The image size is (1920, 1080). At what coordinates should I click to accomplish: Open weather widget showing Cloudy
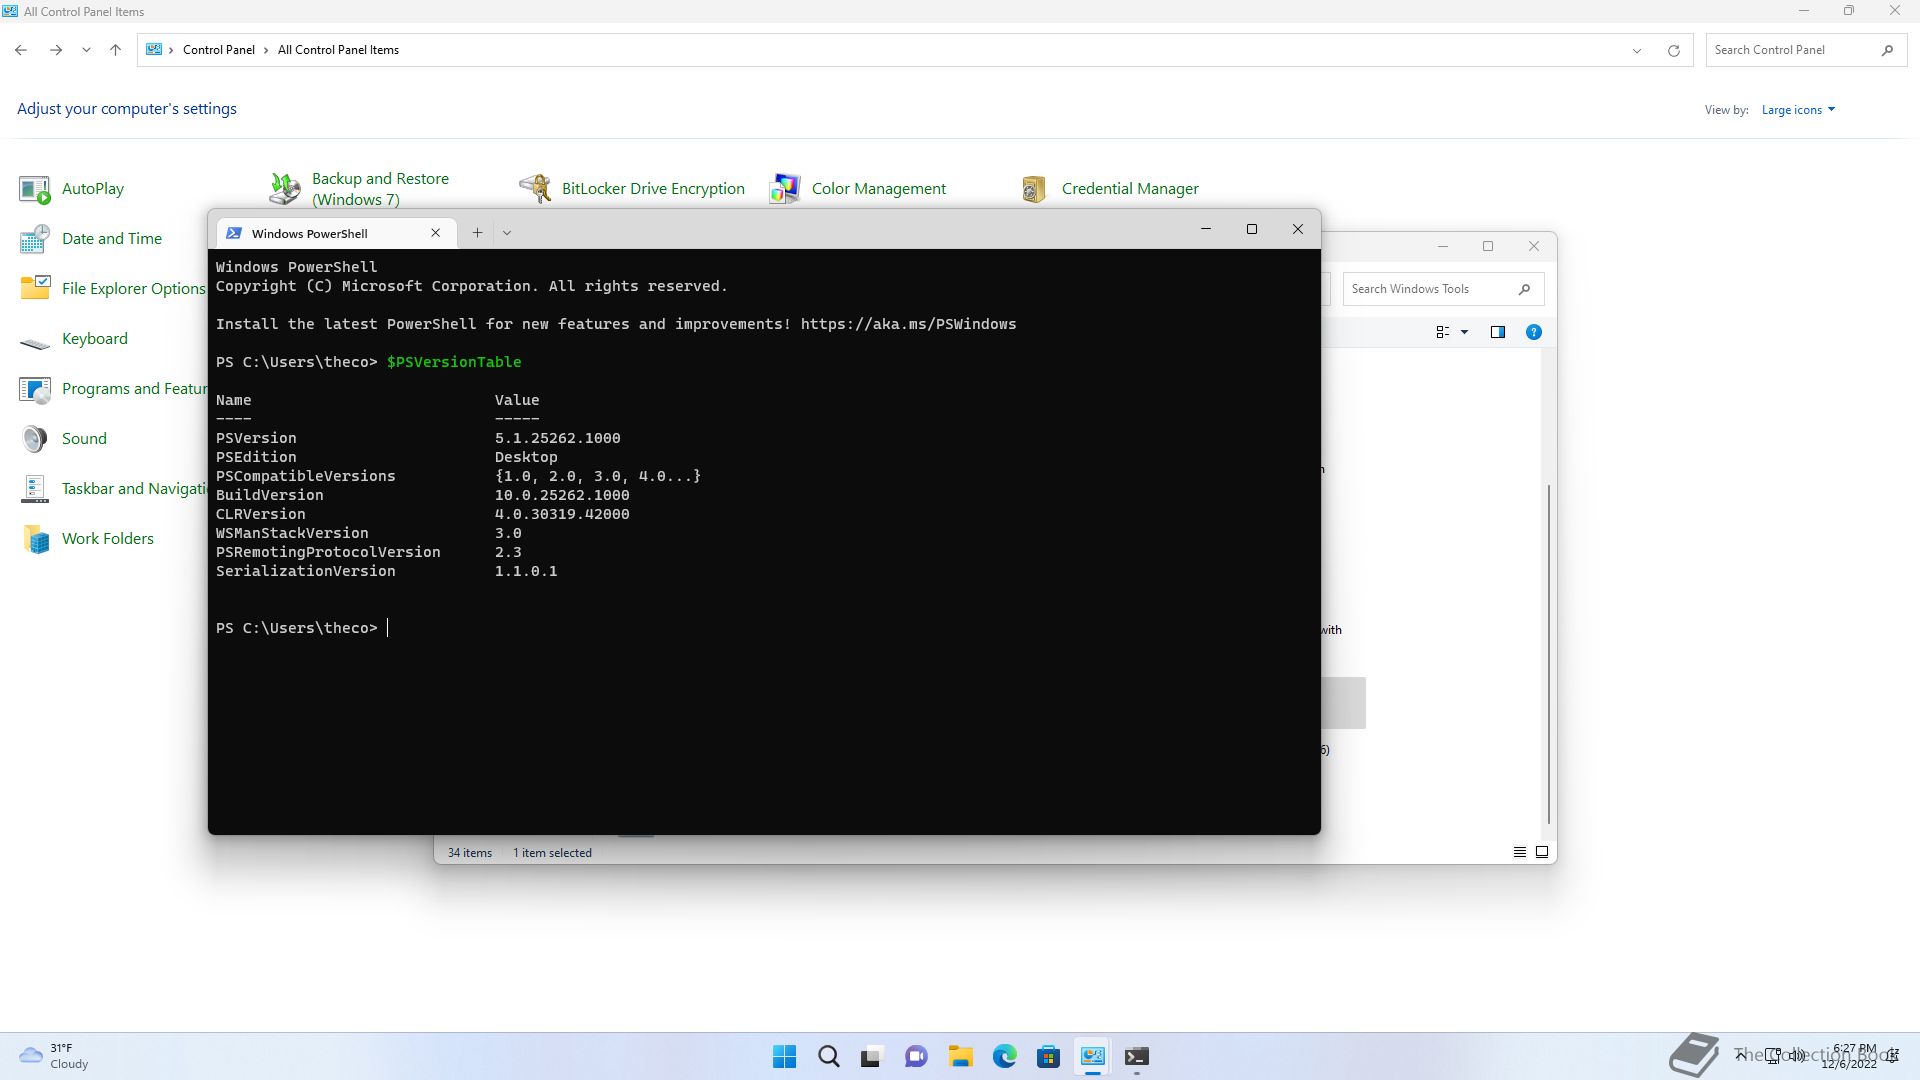(54, 1056)
